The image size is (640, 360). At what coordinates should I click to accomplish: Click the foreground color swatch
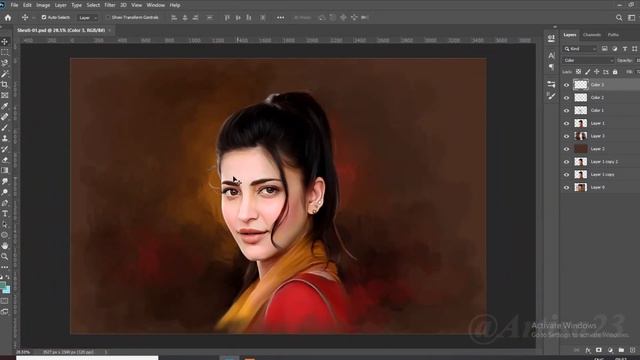pyautogui.click(x=3, y=285)
